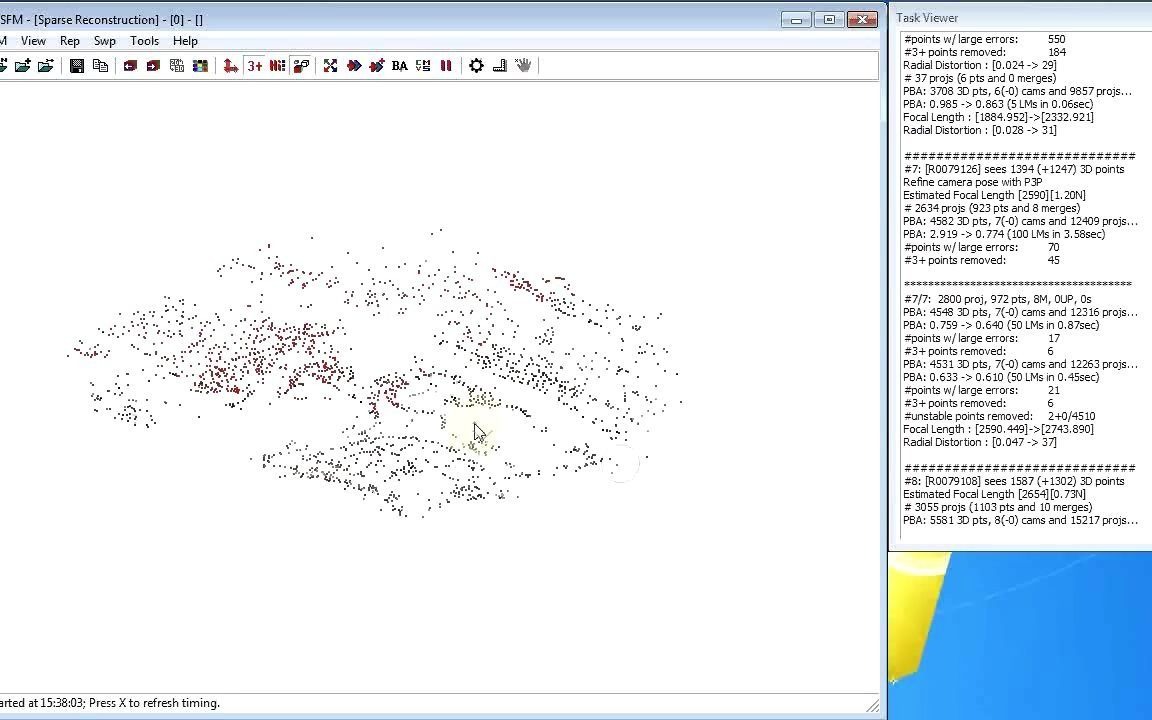Go to next image with the right arrow icon
The height and width of the screenshot is (720, 1152).
point(152,66)
